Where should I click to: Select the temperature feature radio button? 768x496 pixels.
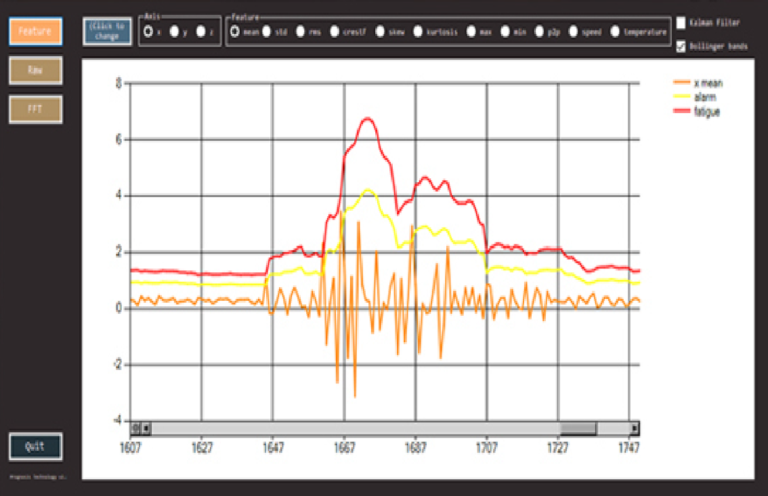click(614, 32)
